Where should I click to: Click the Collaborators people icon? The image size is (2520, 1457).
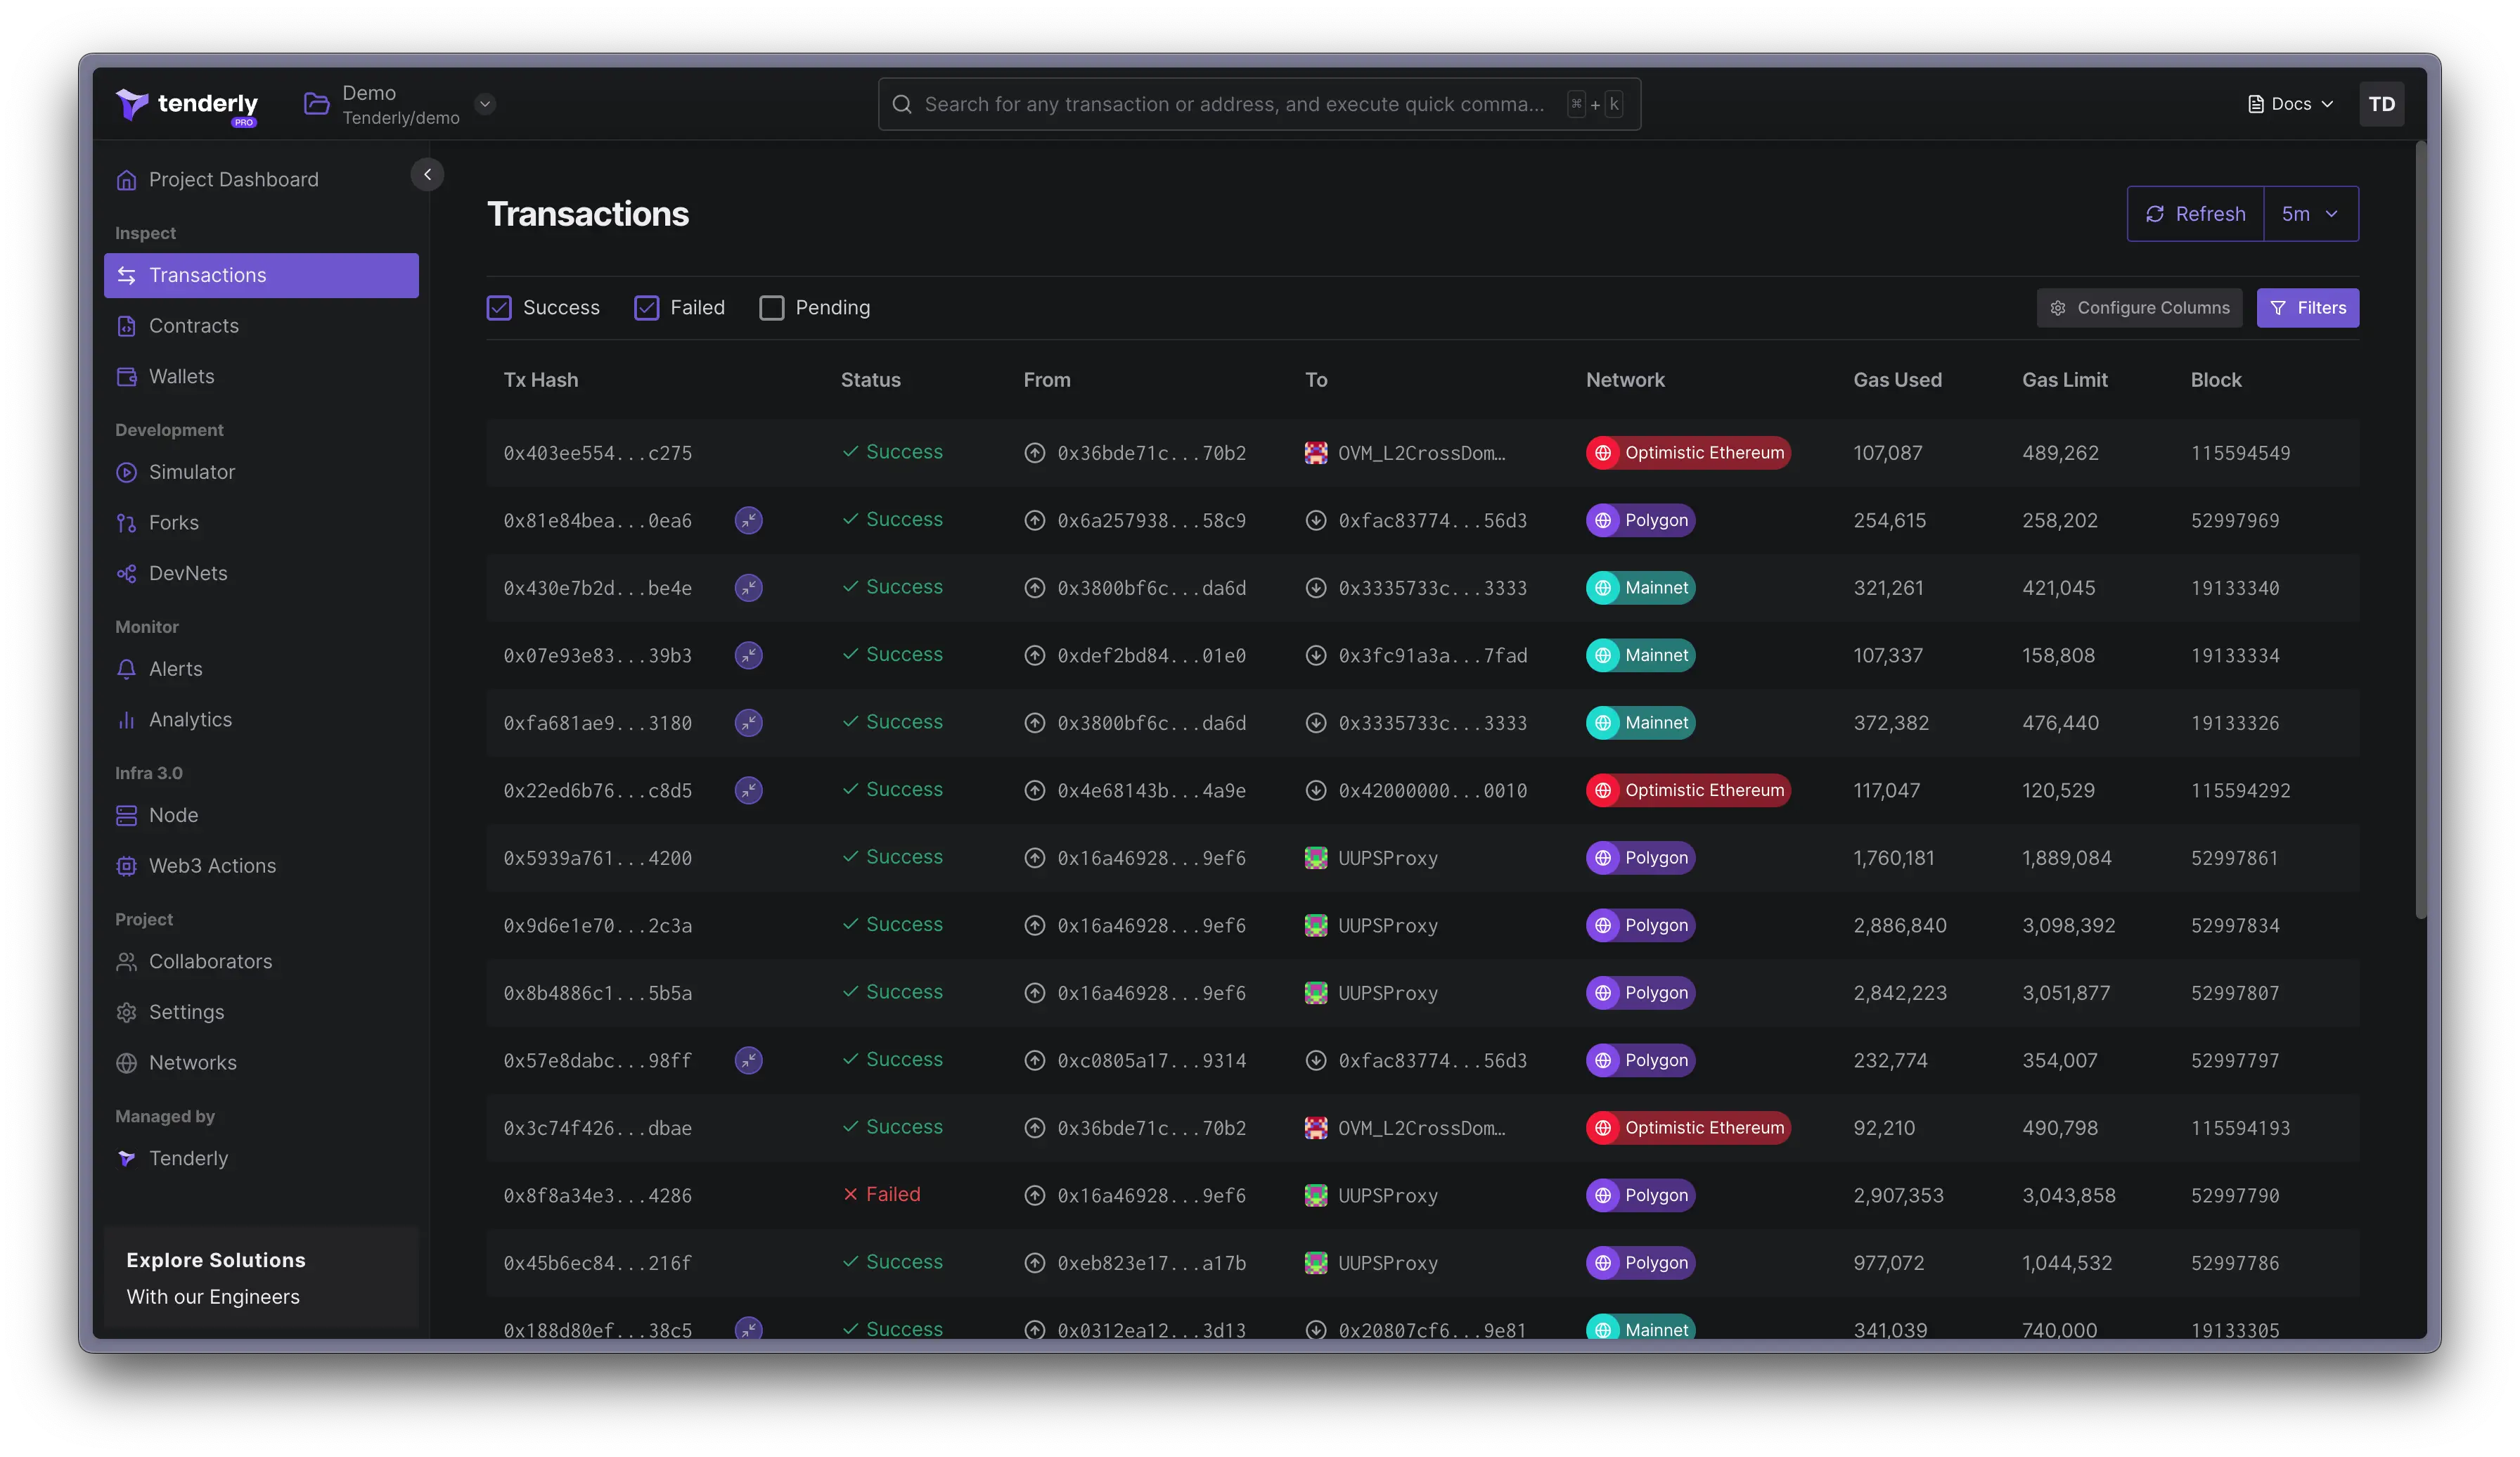[126, 962]
